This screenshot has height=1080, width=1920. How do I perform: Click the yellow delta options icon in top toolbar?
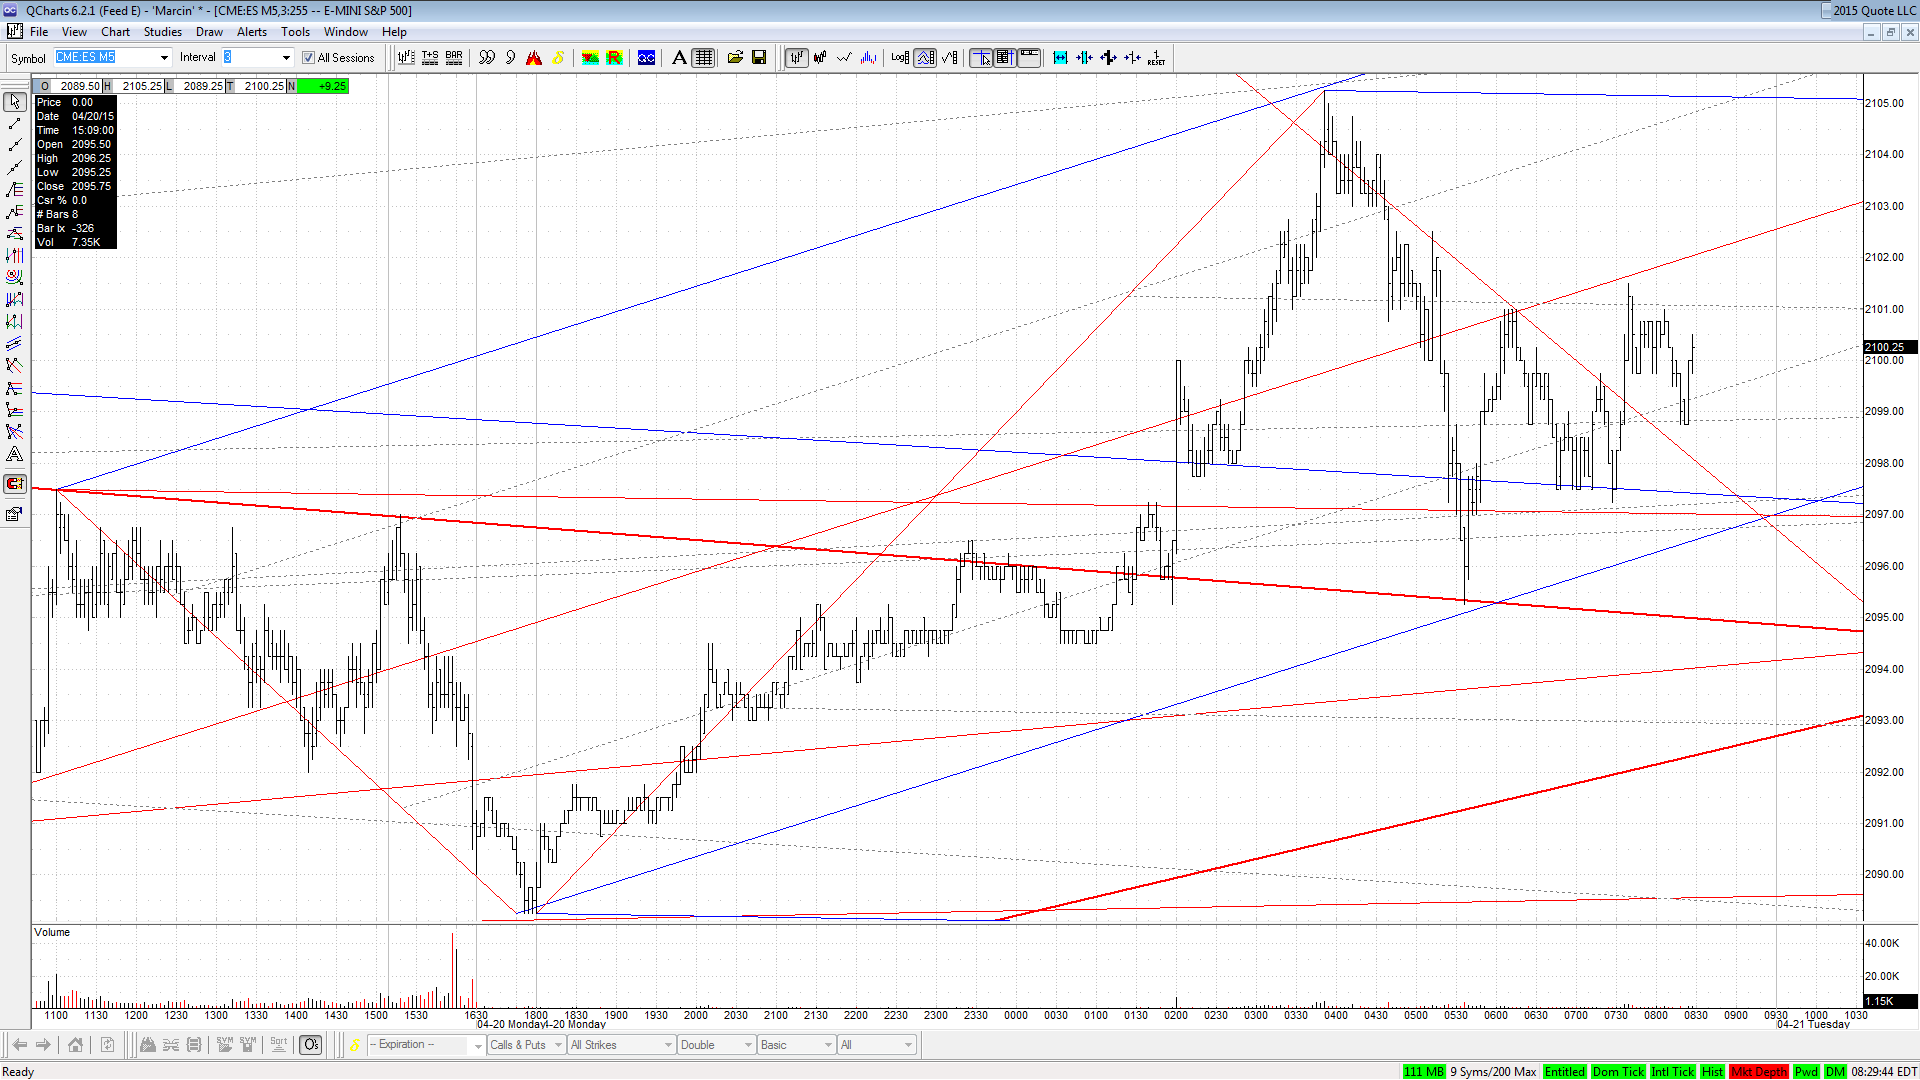558,58
